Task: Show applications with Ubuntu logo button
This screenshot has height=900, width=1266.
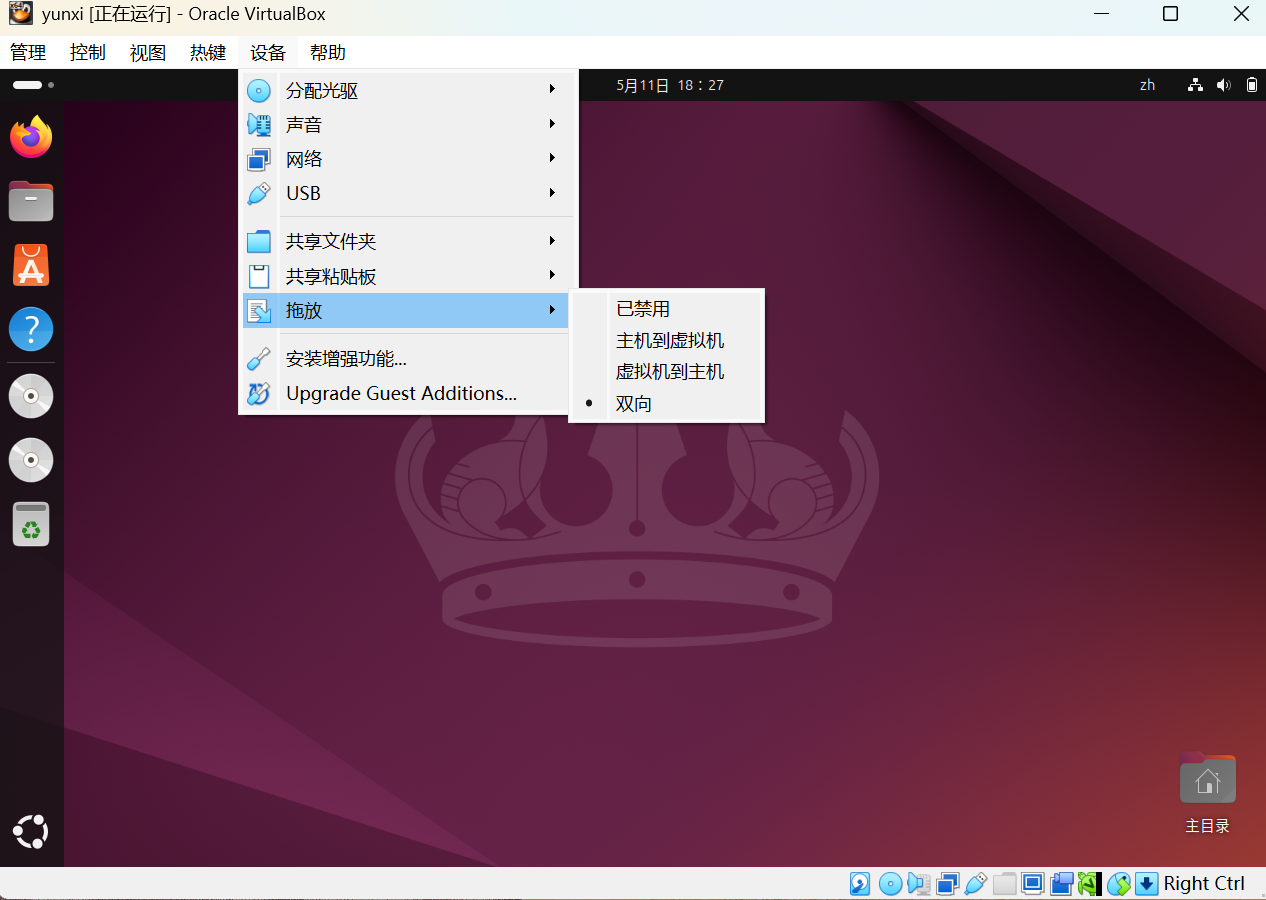Action: (x=31, y=832)
